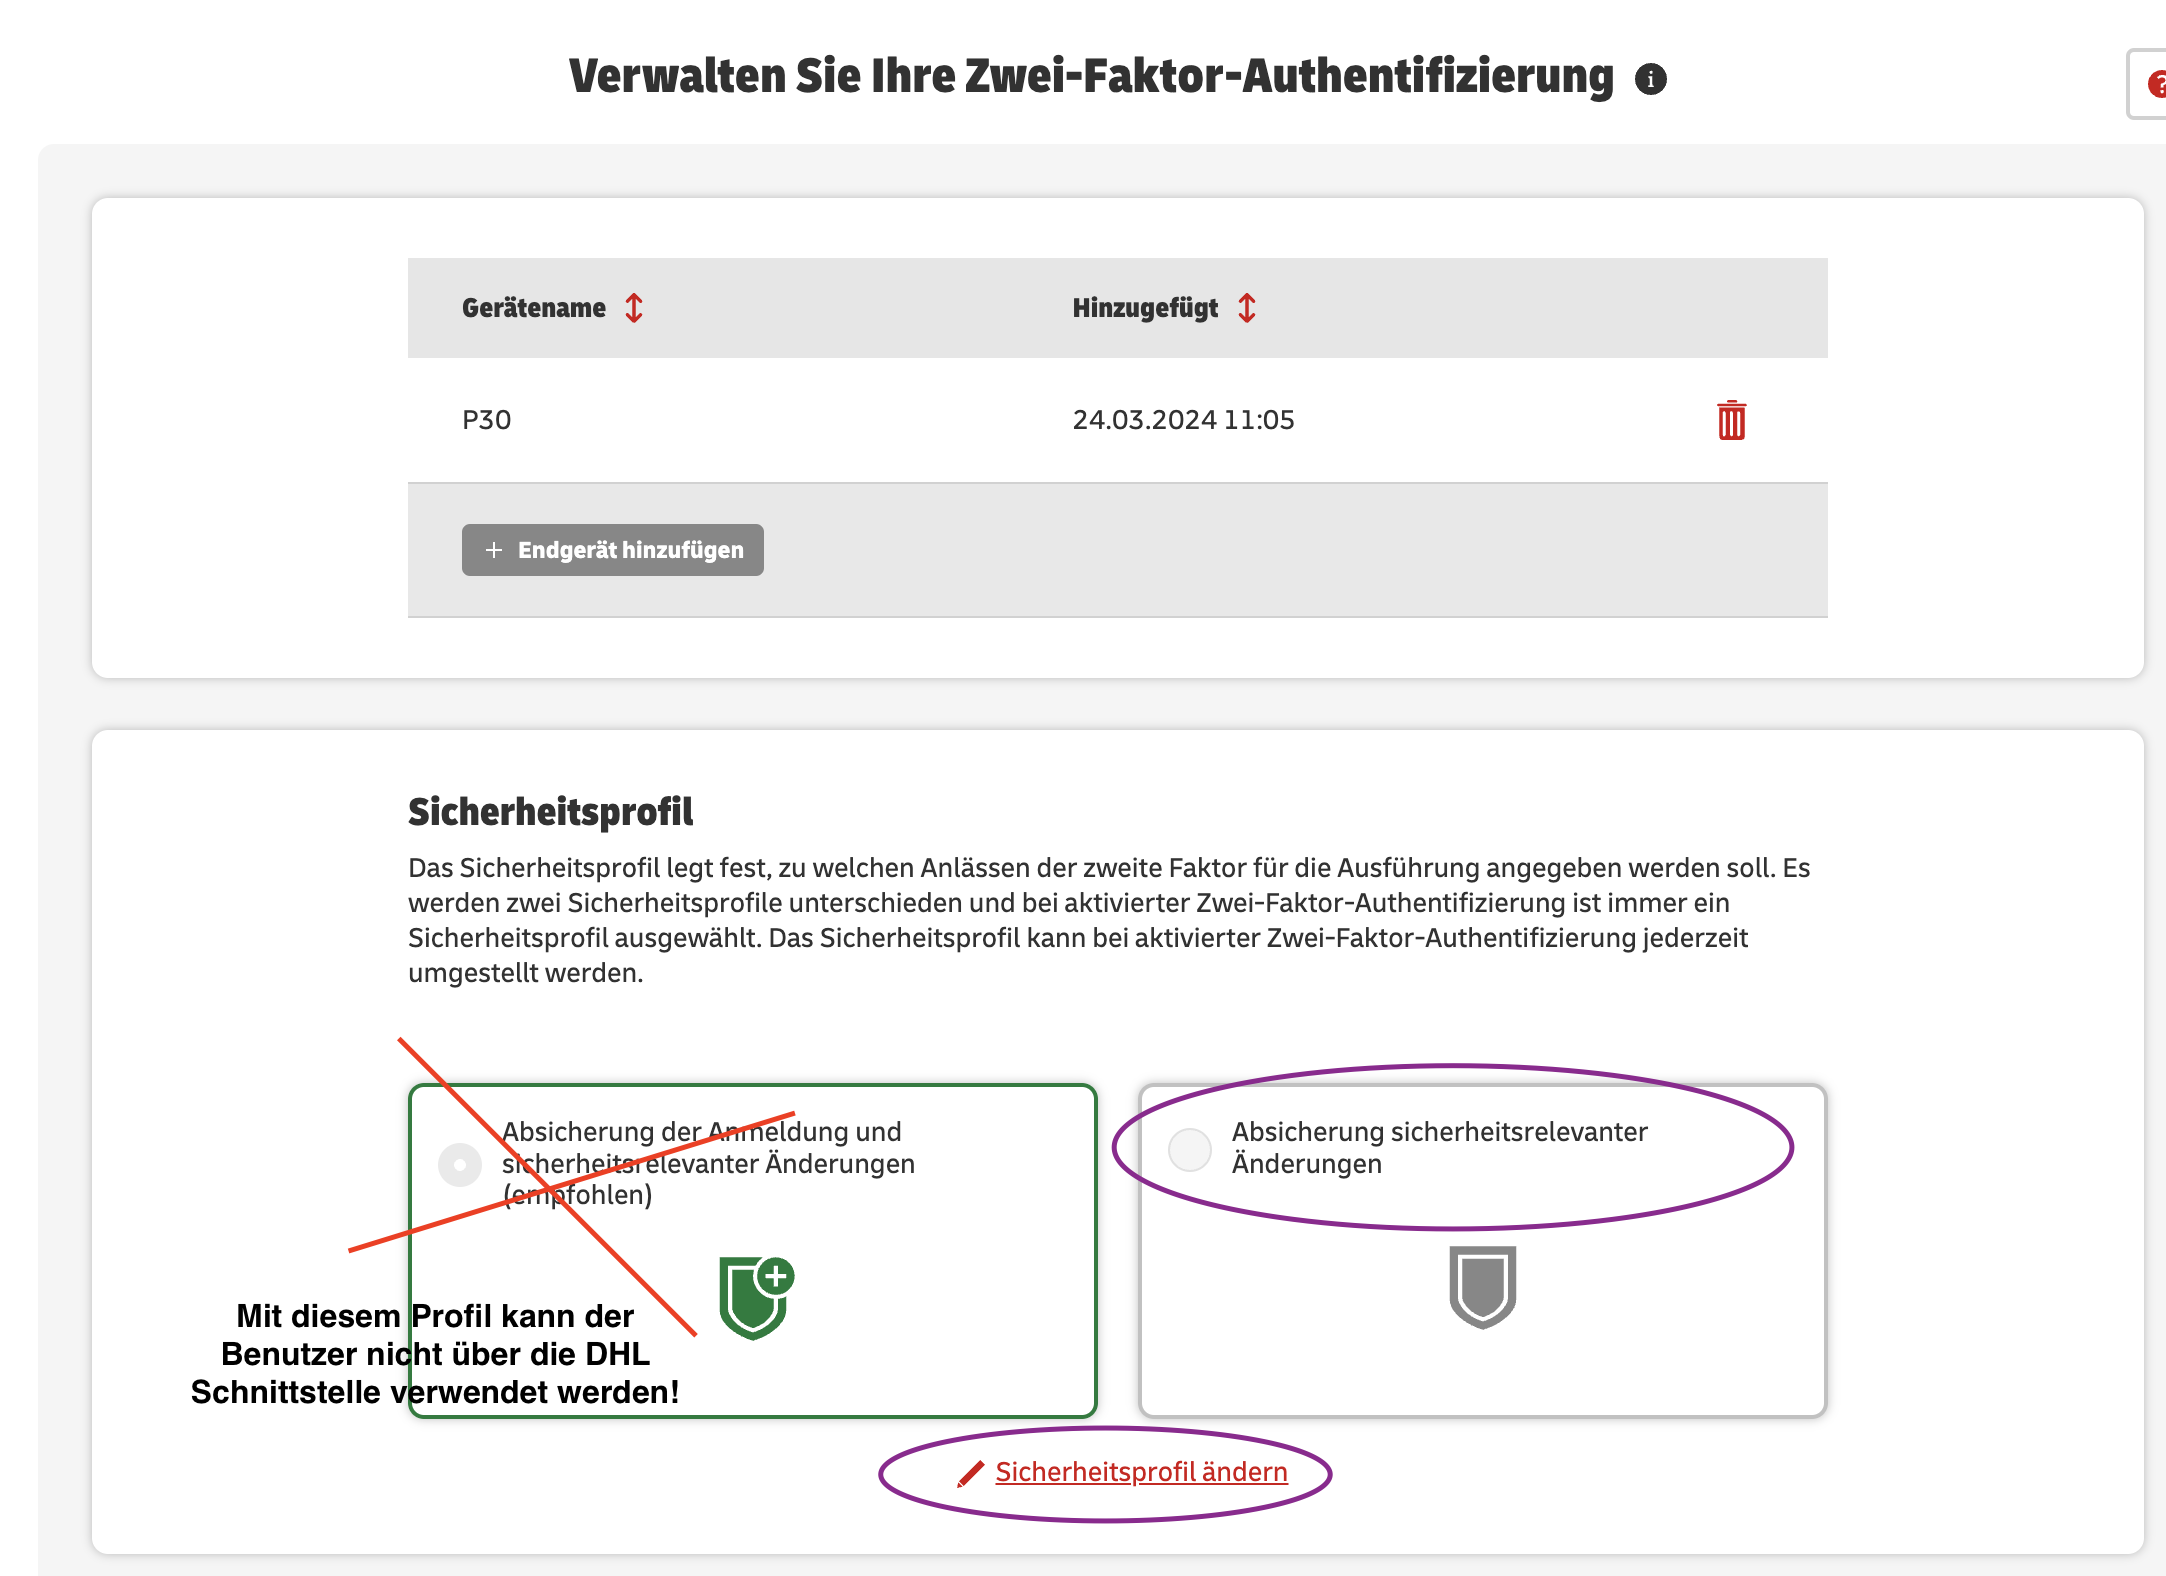Click the sort arrow next to Gerätename
The image size is (2166, 1576).
(636, 306)
